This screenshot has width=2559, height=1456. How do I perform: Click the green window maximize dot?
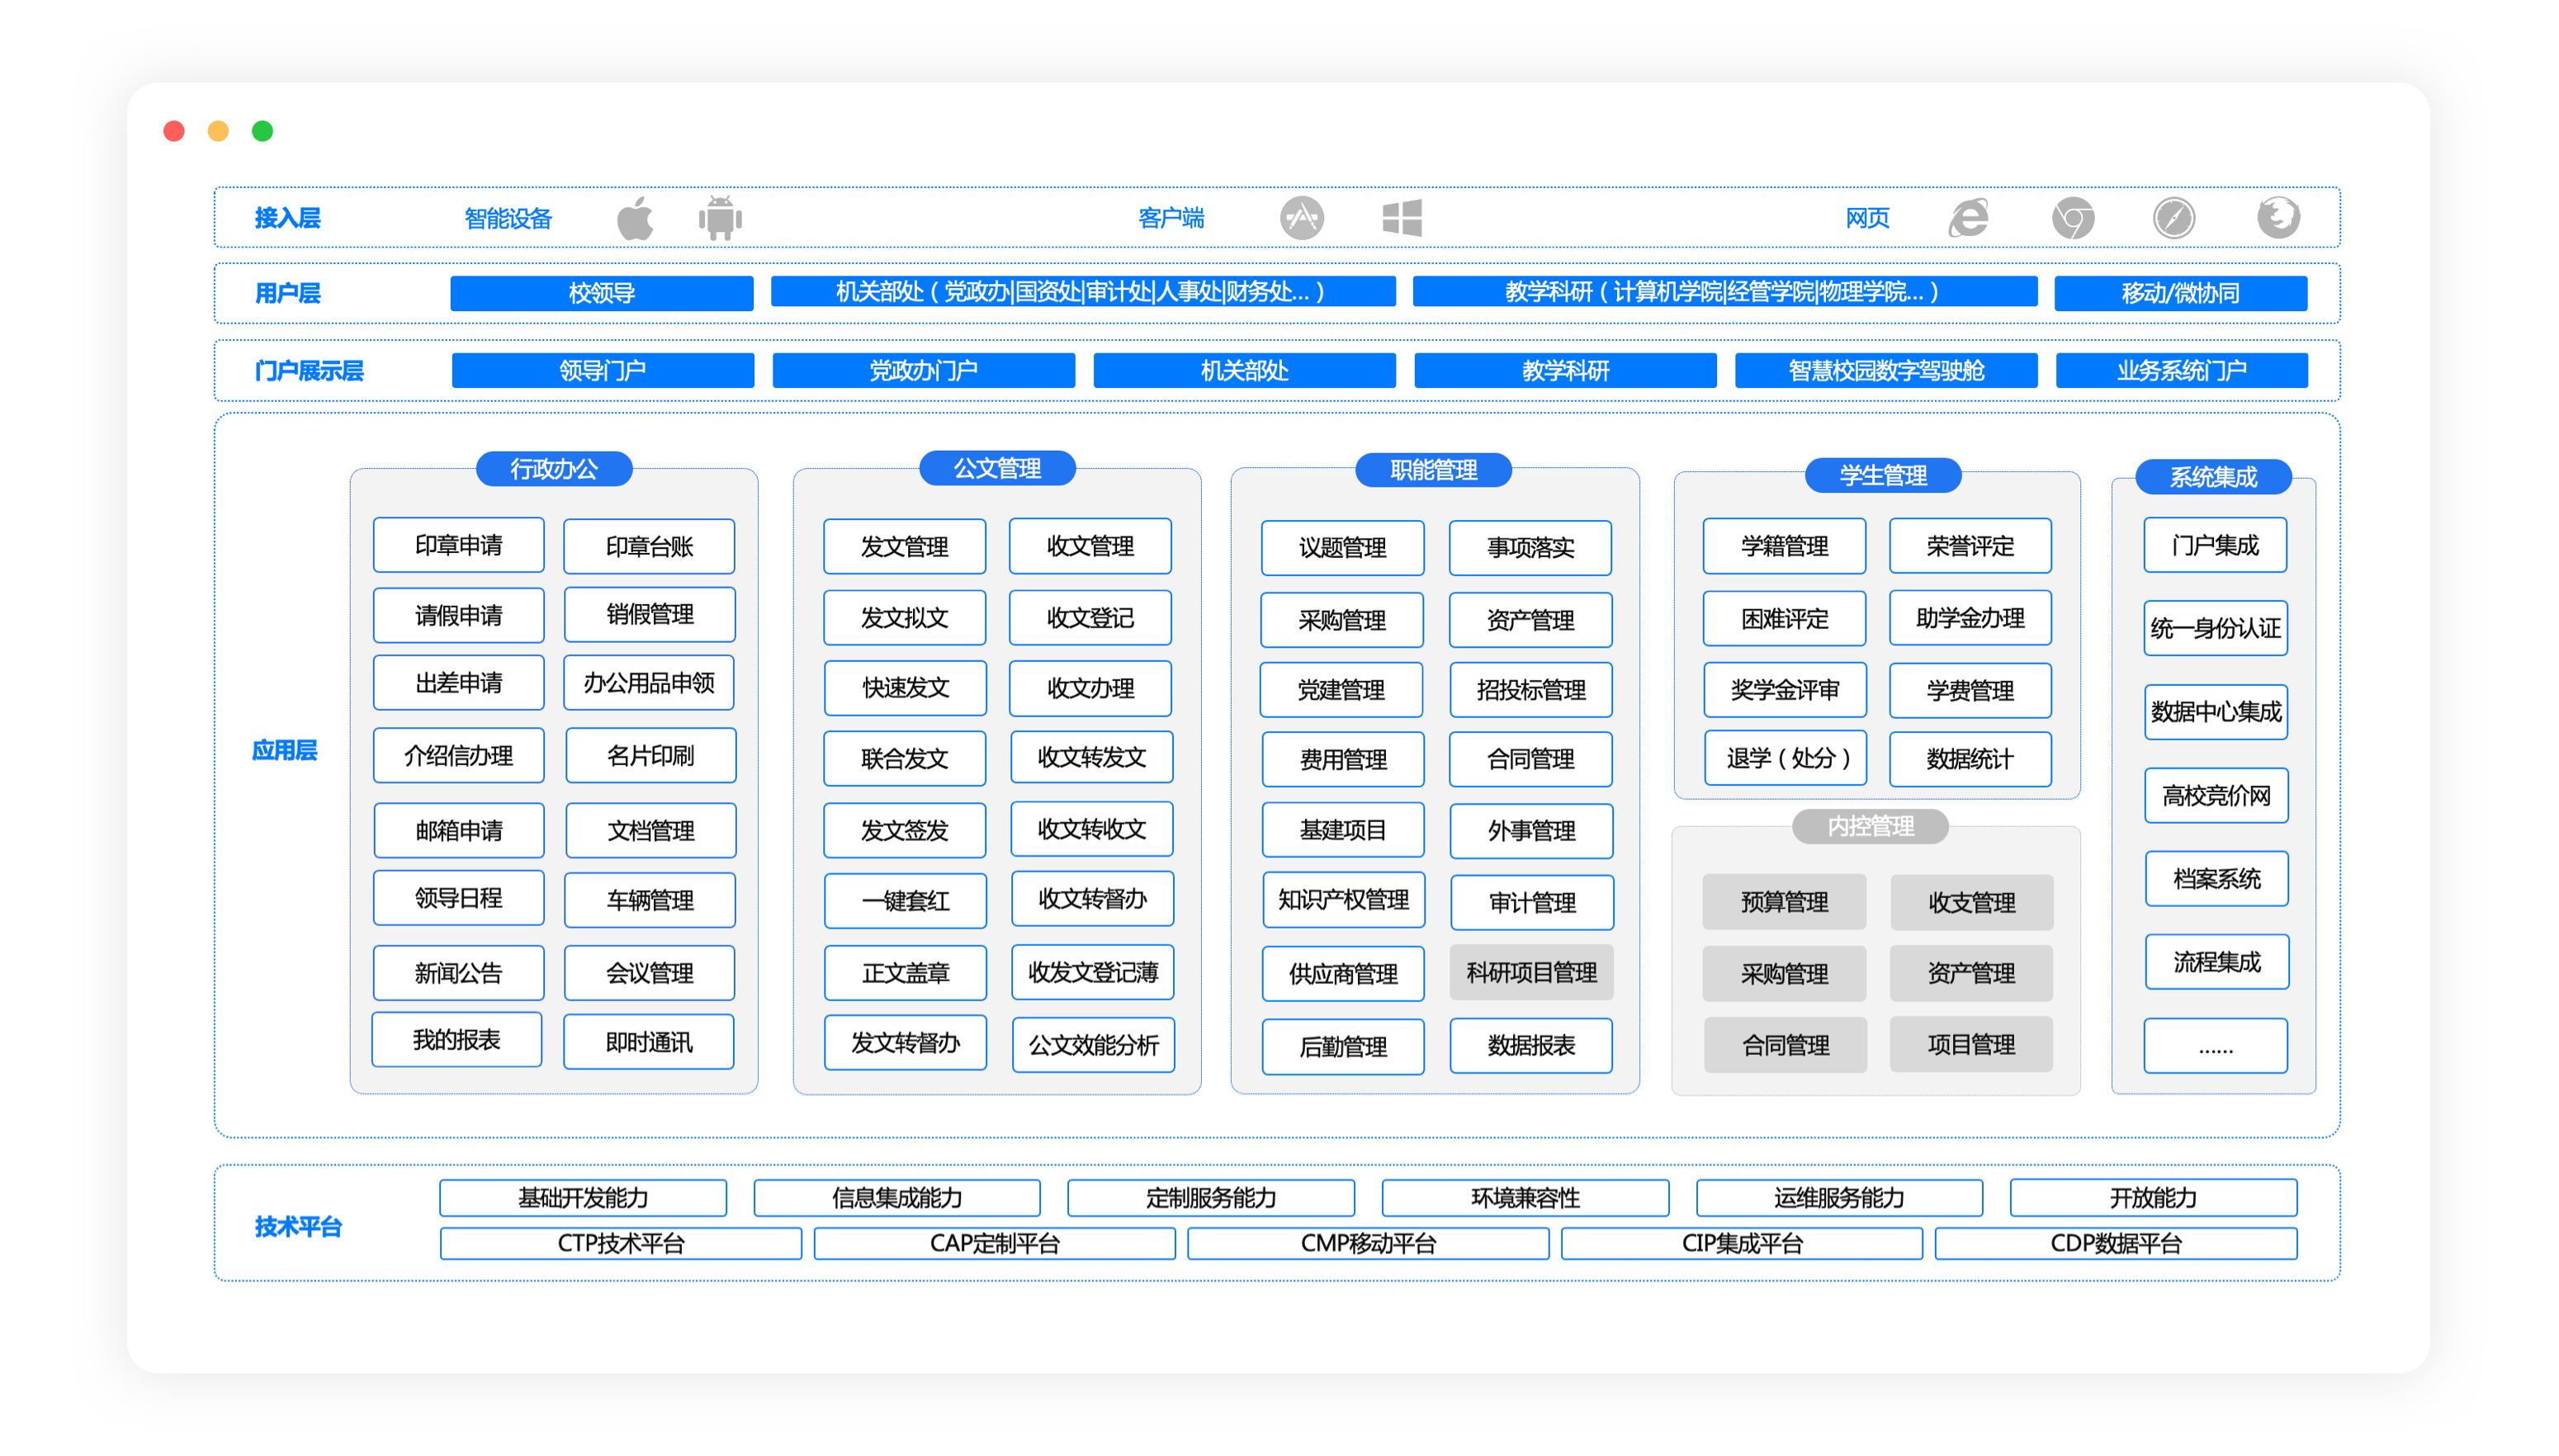[x=262, y=131]
